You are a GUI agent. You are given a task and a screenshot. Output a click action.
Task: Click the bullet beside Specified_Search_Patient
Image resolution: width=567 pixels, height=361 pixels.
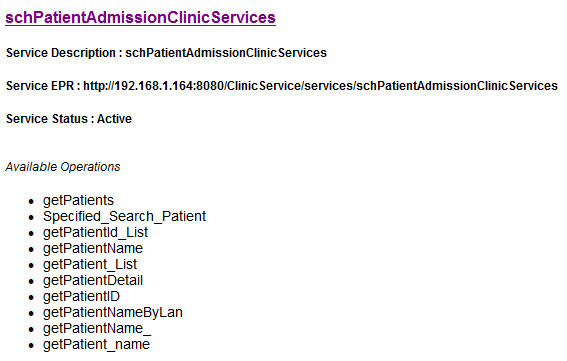point(31,217)
